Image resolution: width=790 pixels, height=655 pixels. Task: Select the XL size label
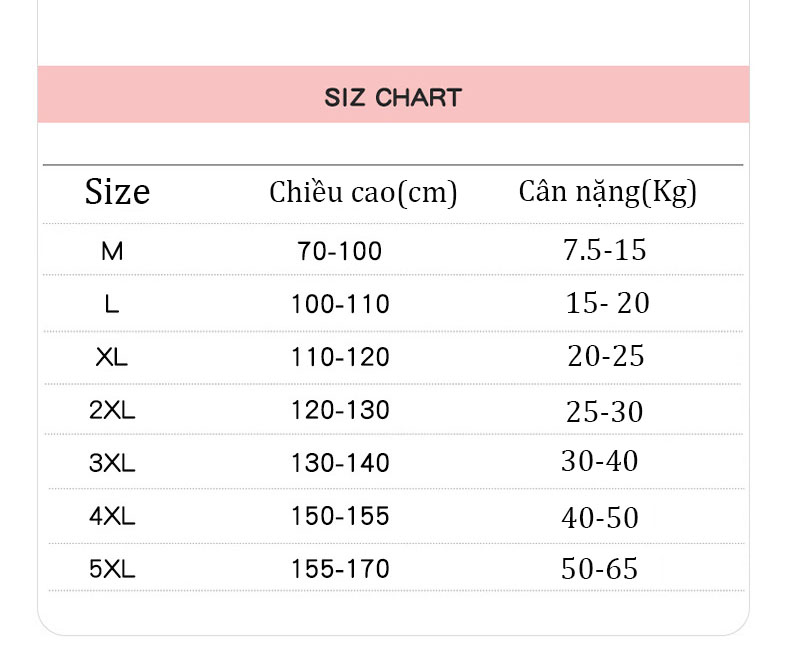point(112,357)
